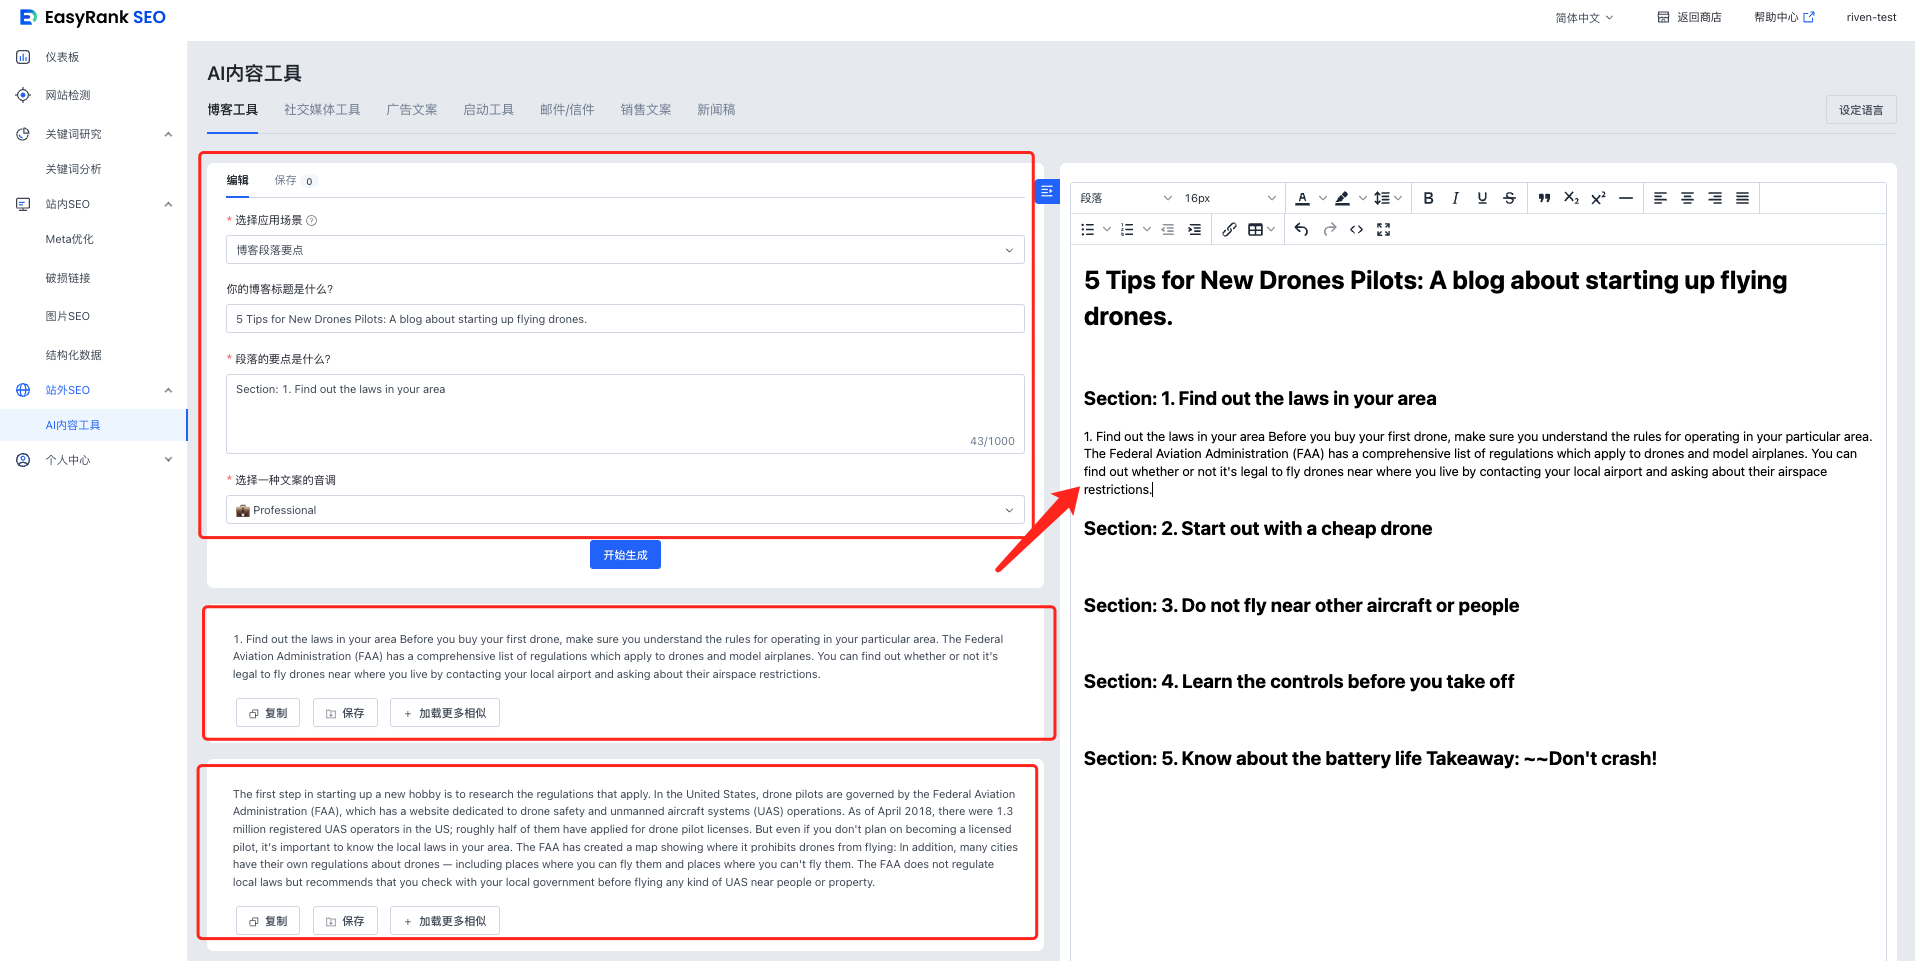Viewport: 1915px width, 961px height.
Task: Align text to the right
Action: click(1715, 198)
